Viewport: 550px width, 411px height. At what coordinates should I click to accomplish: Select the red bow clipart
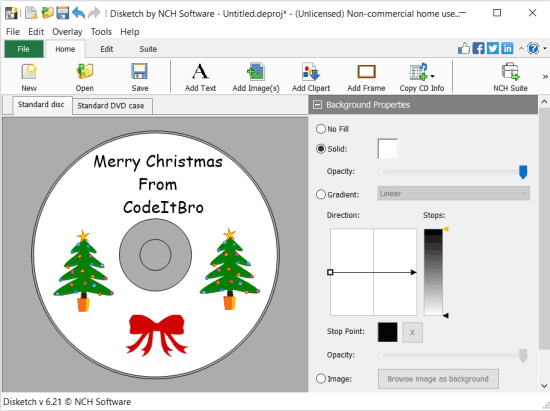157,335
